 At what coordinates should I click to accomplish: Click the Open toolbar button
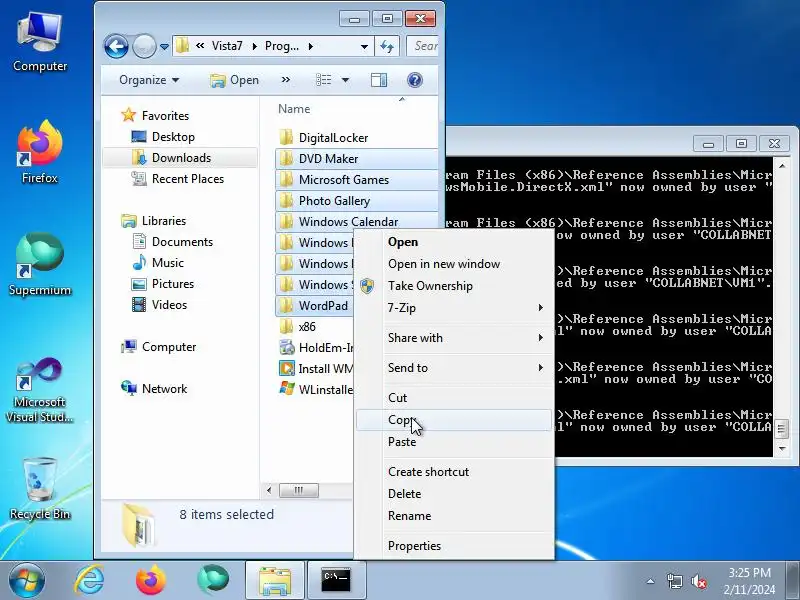pos(235,80)
